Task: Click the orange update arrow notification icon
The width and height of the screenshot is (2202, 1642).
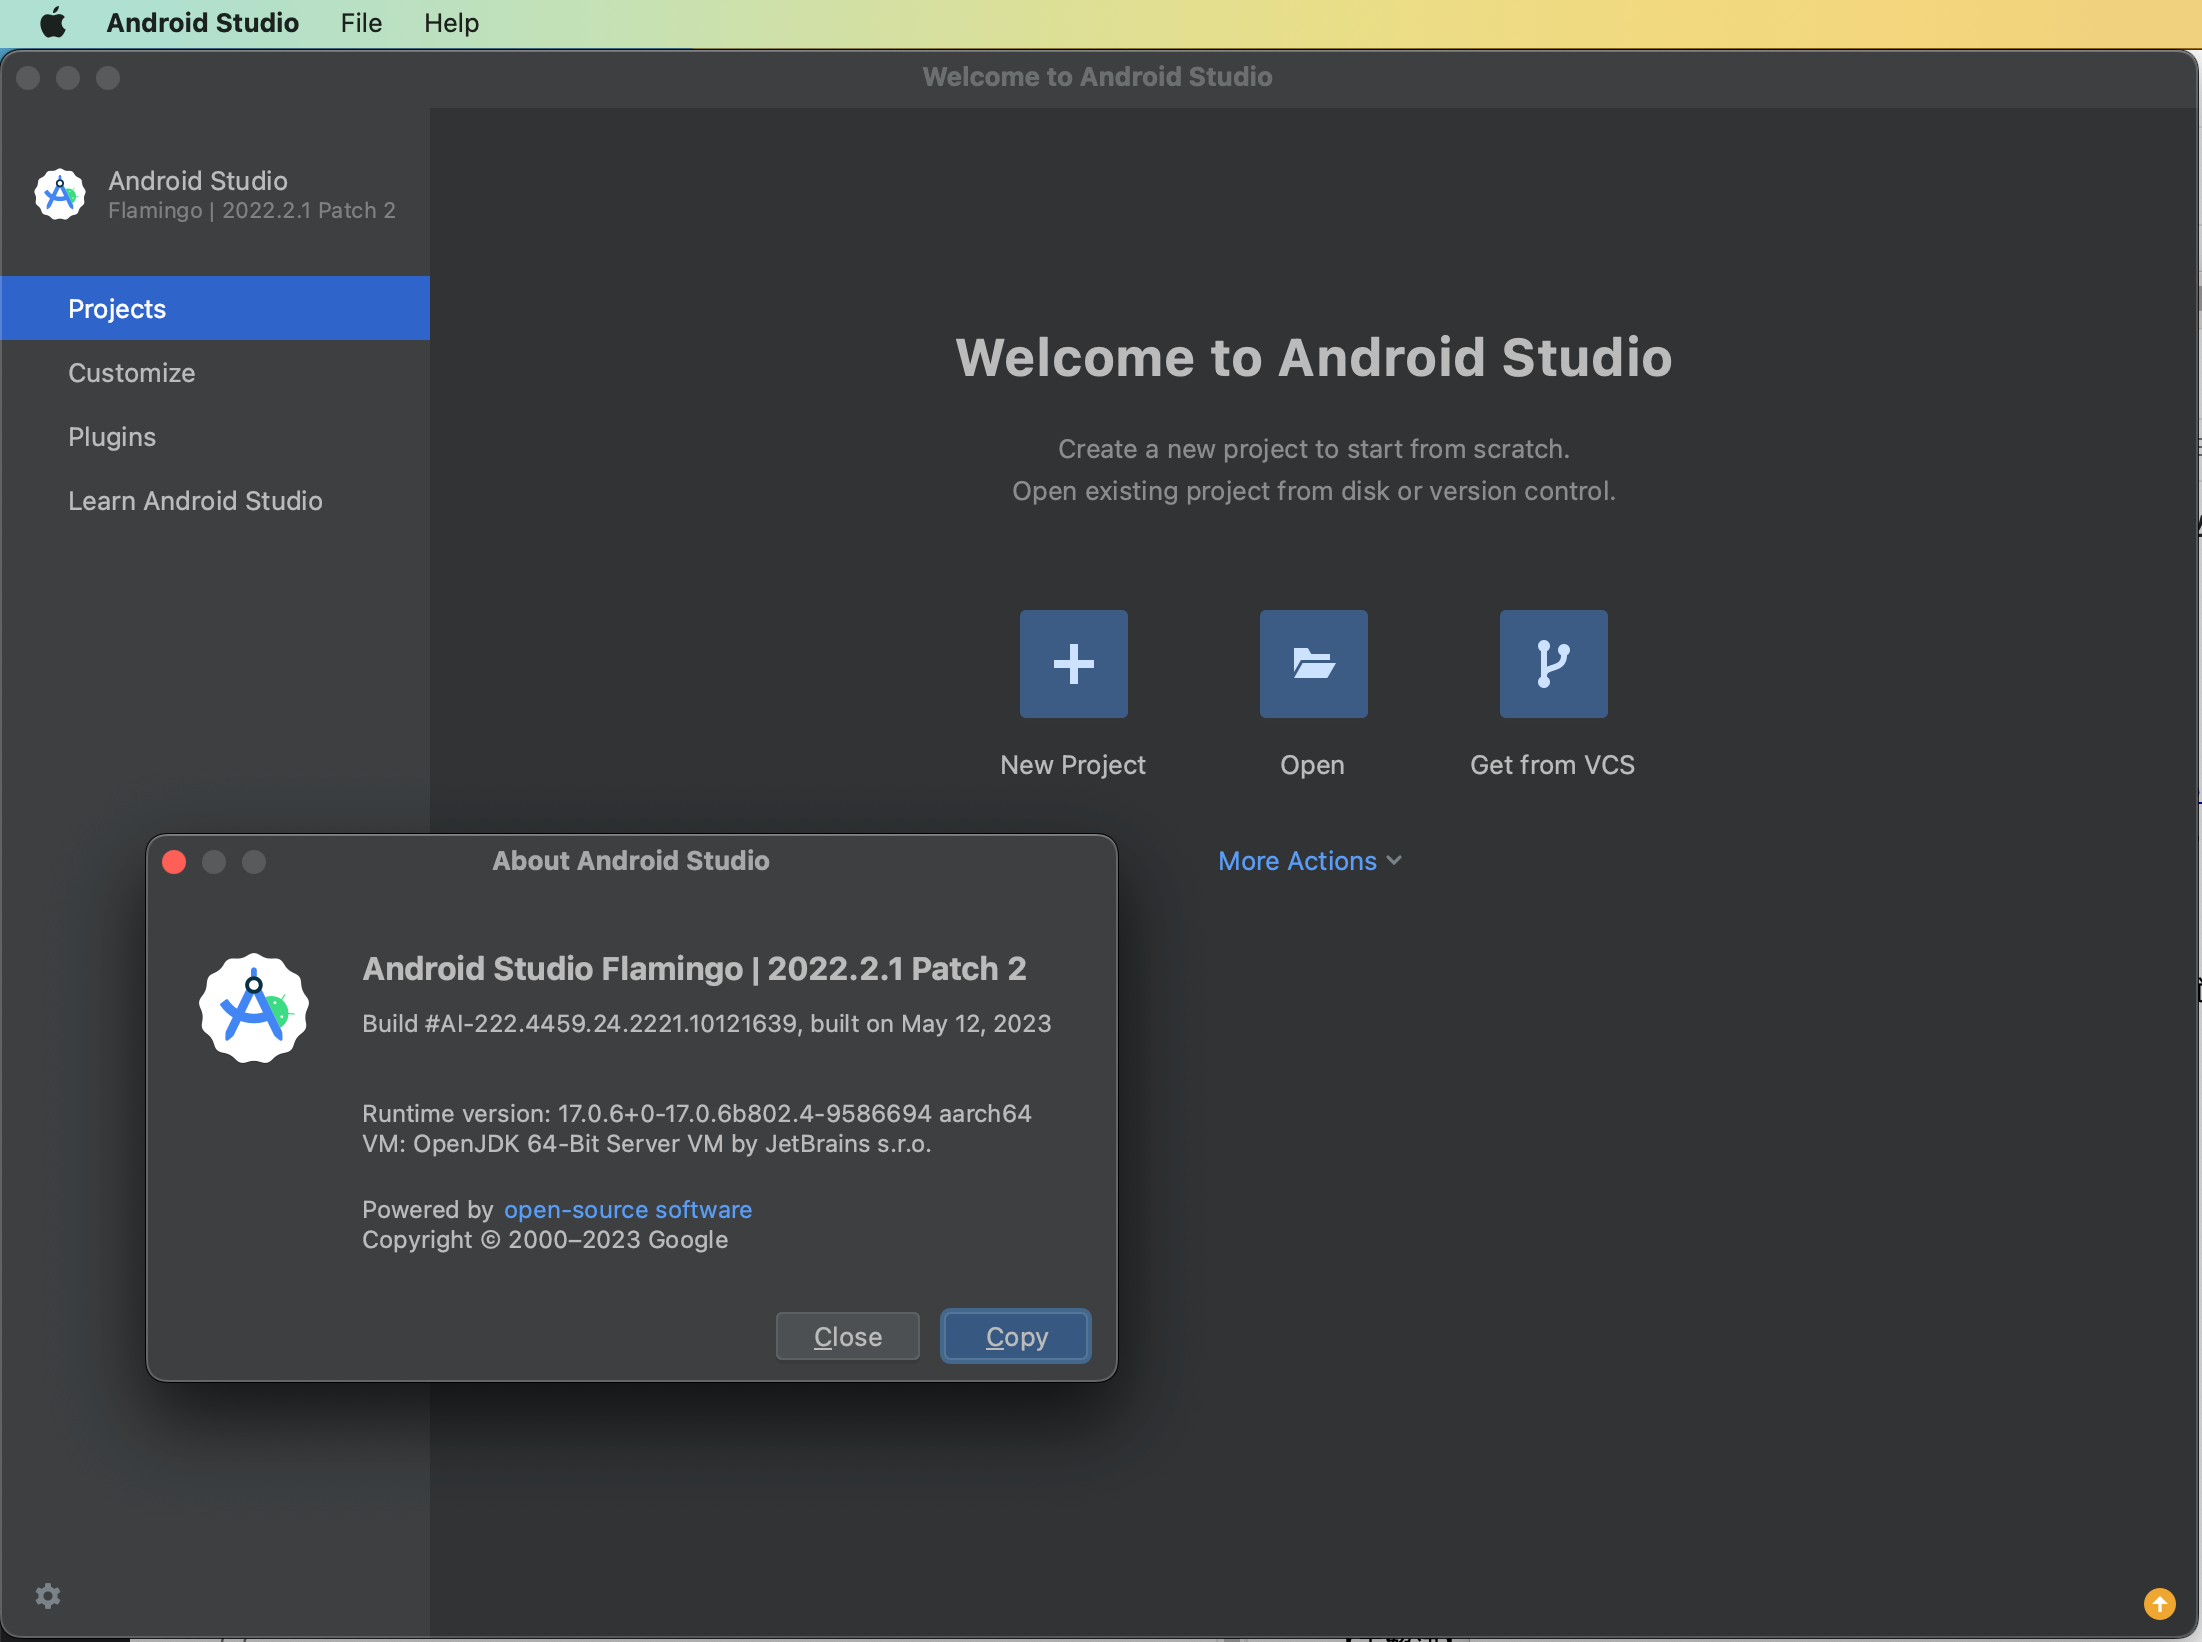Action: pos(2159,1604)
